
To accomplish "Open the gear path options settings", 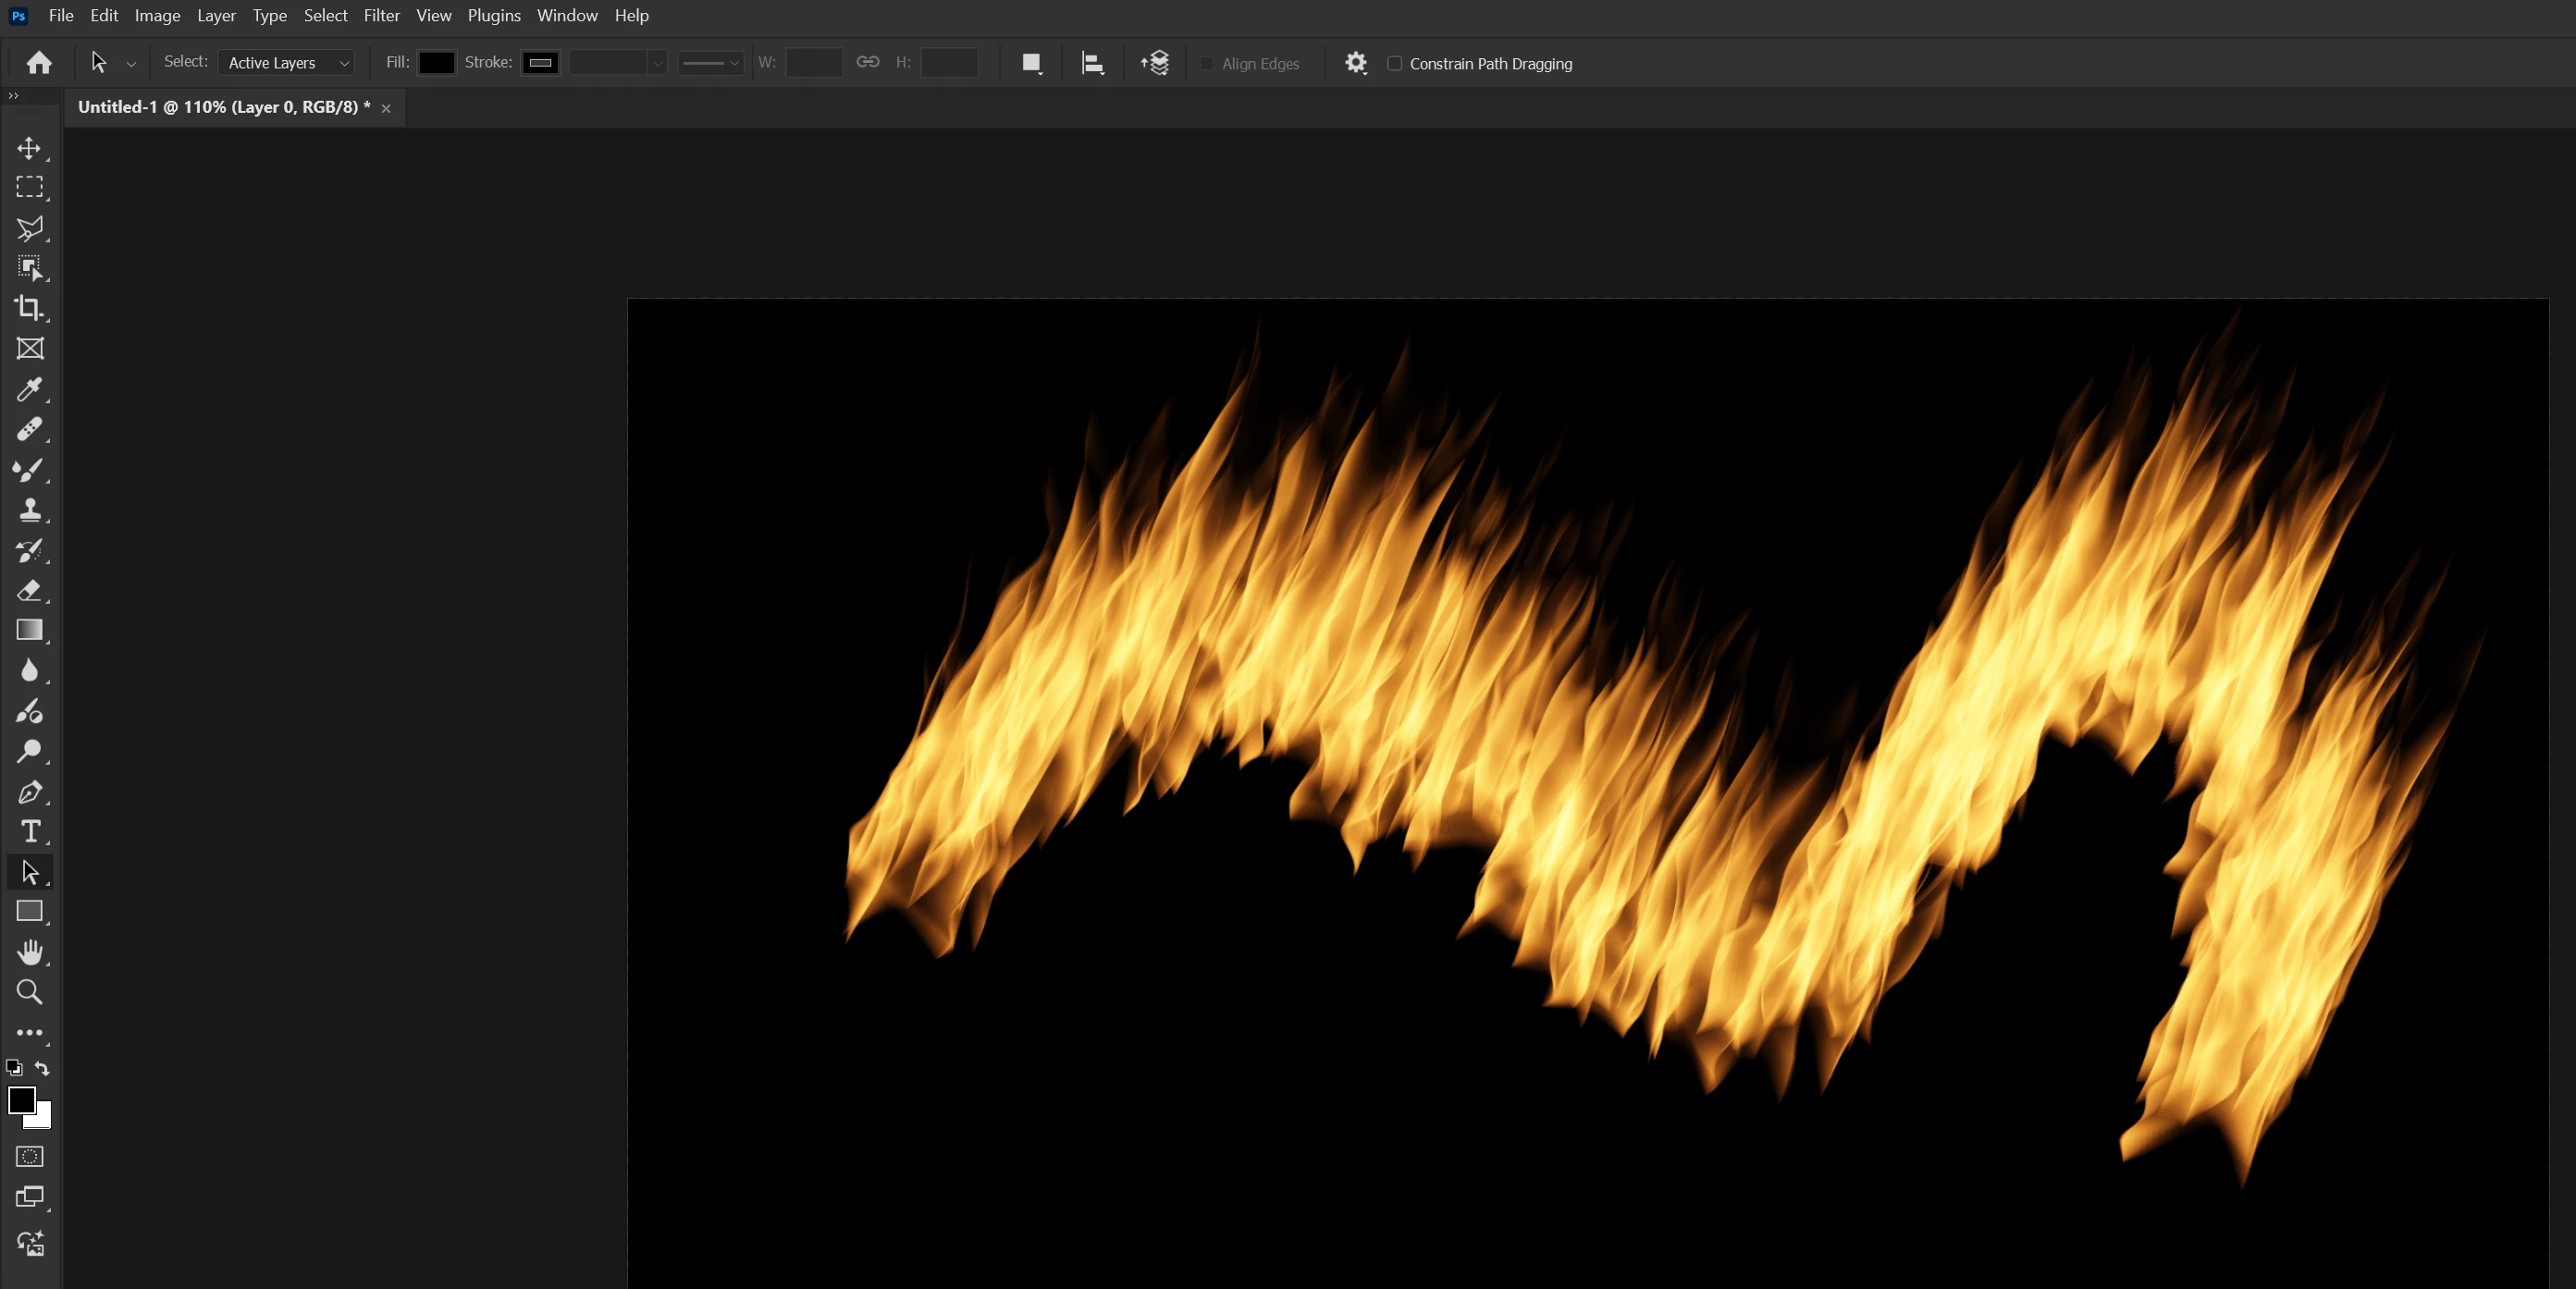I will click(x=1355, y=63).
